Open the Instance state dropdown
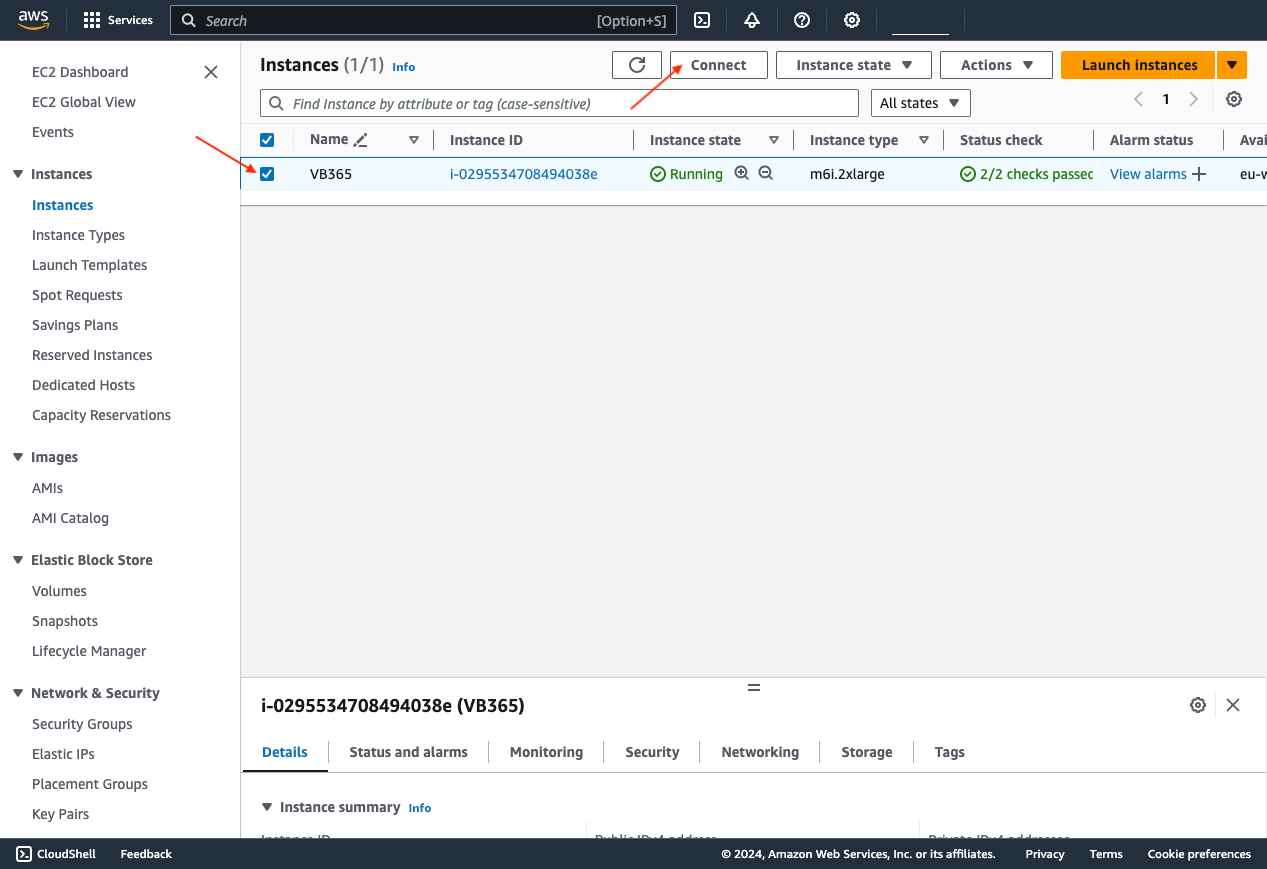1267x869 pixels. pos(853,64)
